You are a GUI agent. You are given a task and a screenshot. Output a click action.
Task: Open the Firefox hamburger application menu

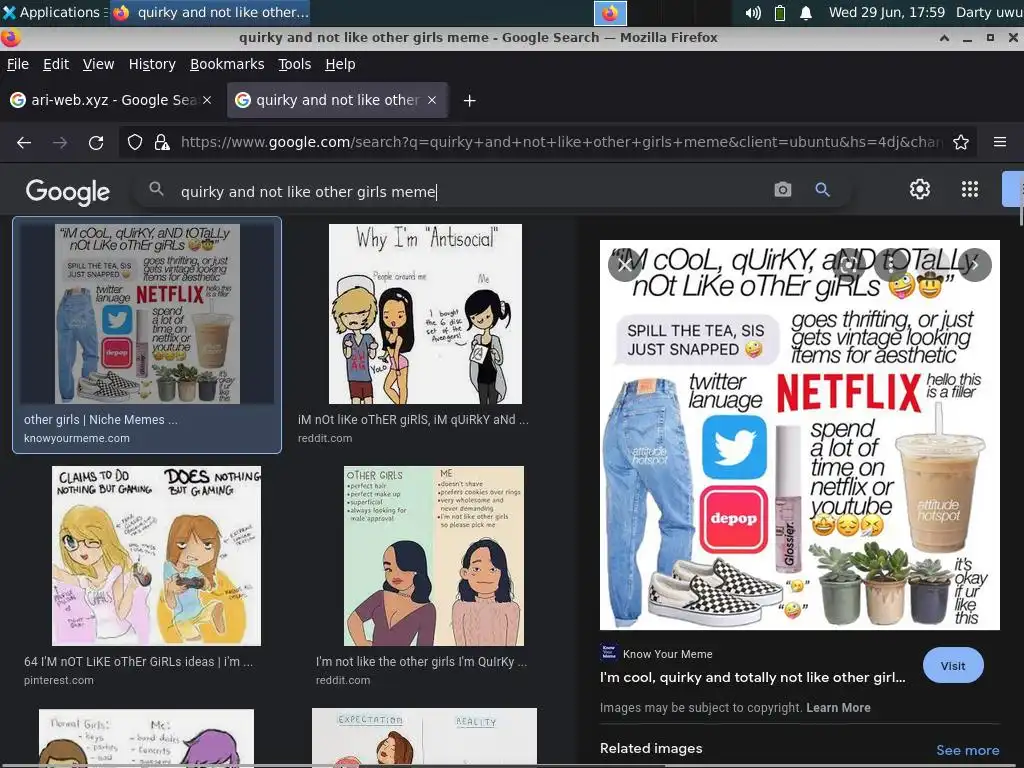point(1000,142)
